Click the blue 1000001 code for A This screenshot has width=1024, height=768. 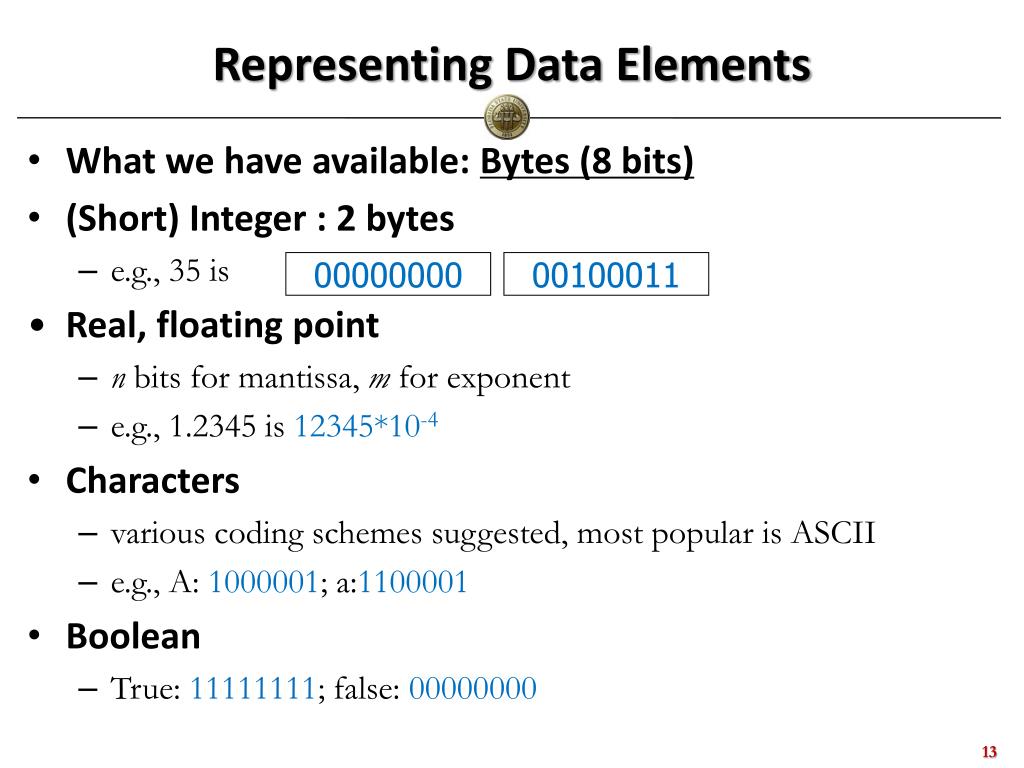[x=263, y=582]
